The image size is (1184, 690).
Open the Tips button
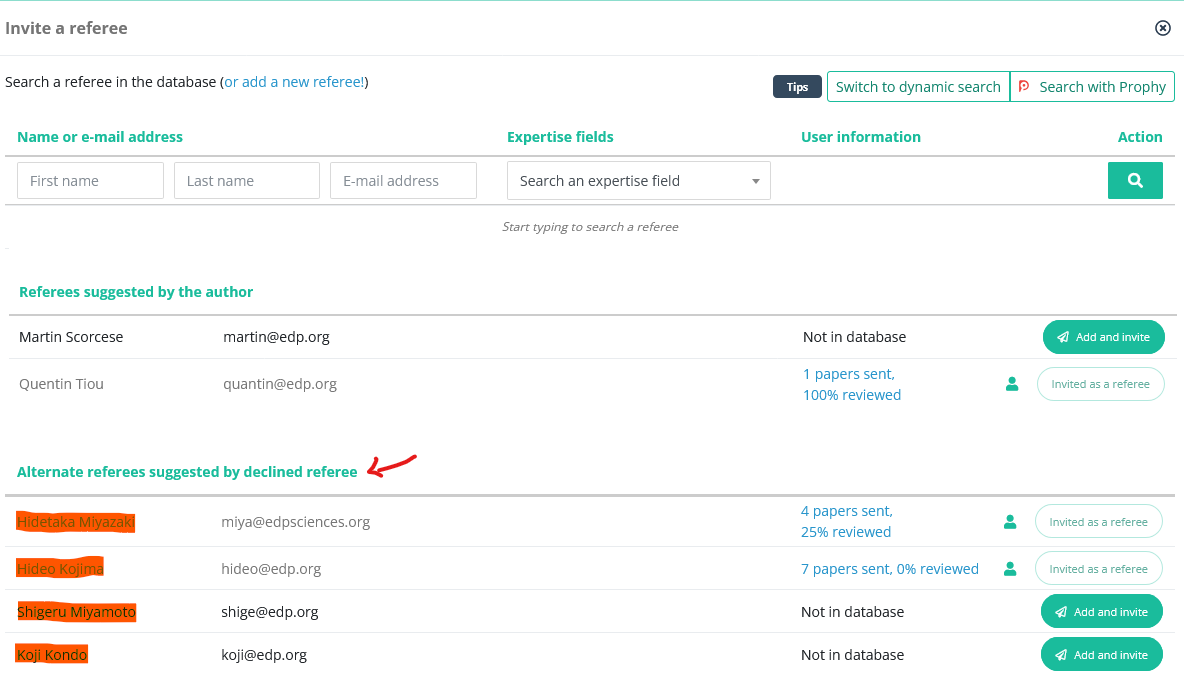[x=797, y=87]
